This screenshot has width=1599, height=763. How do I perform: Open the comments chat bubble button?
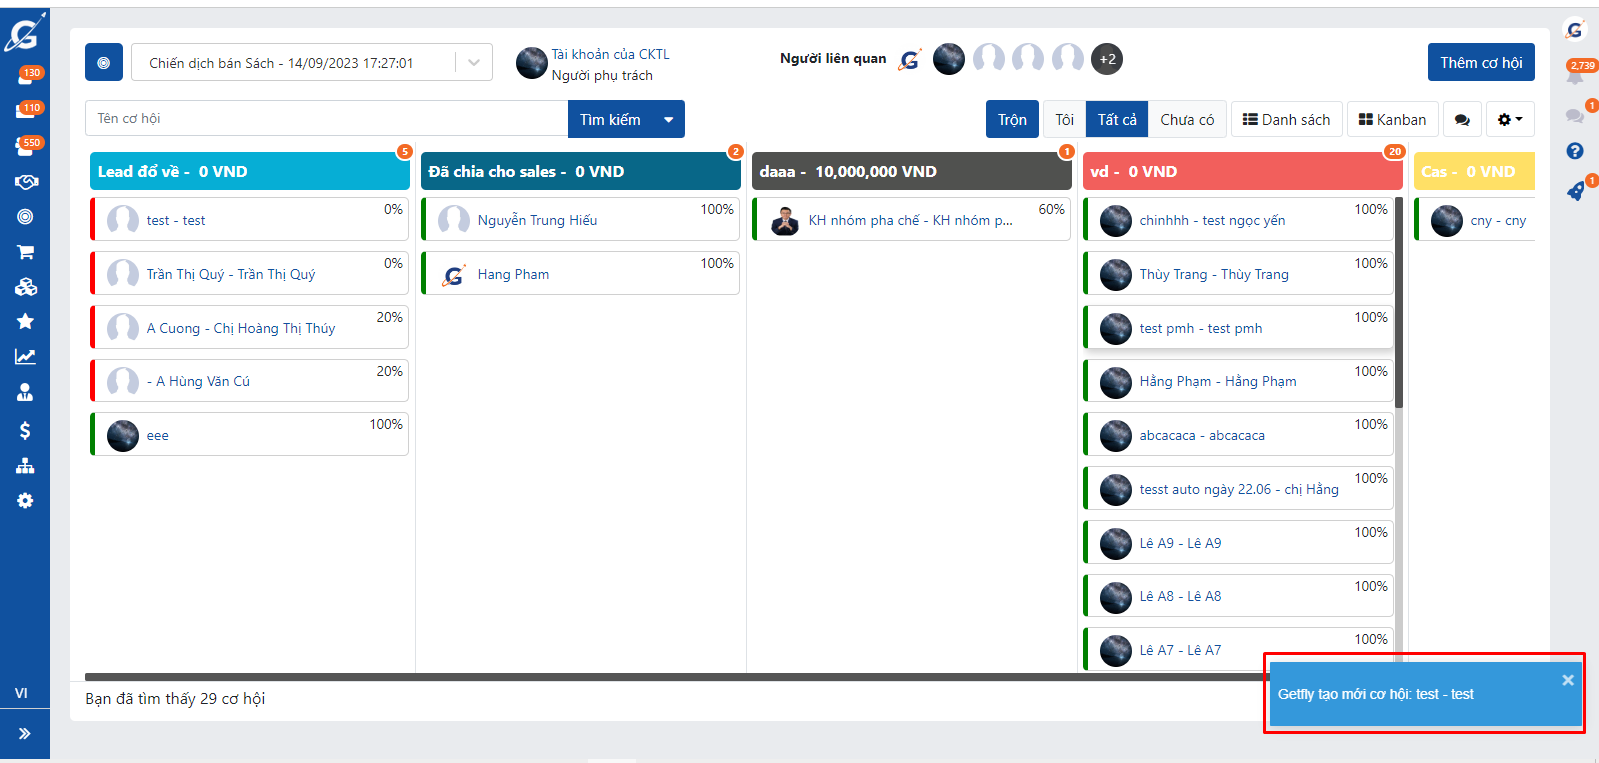point(1462,120)
